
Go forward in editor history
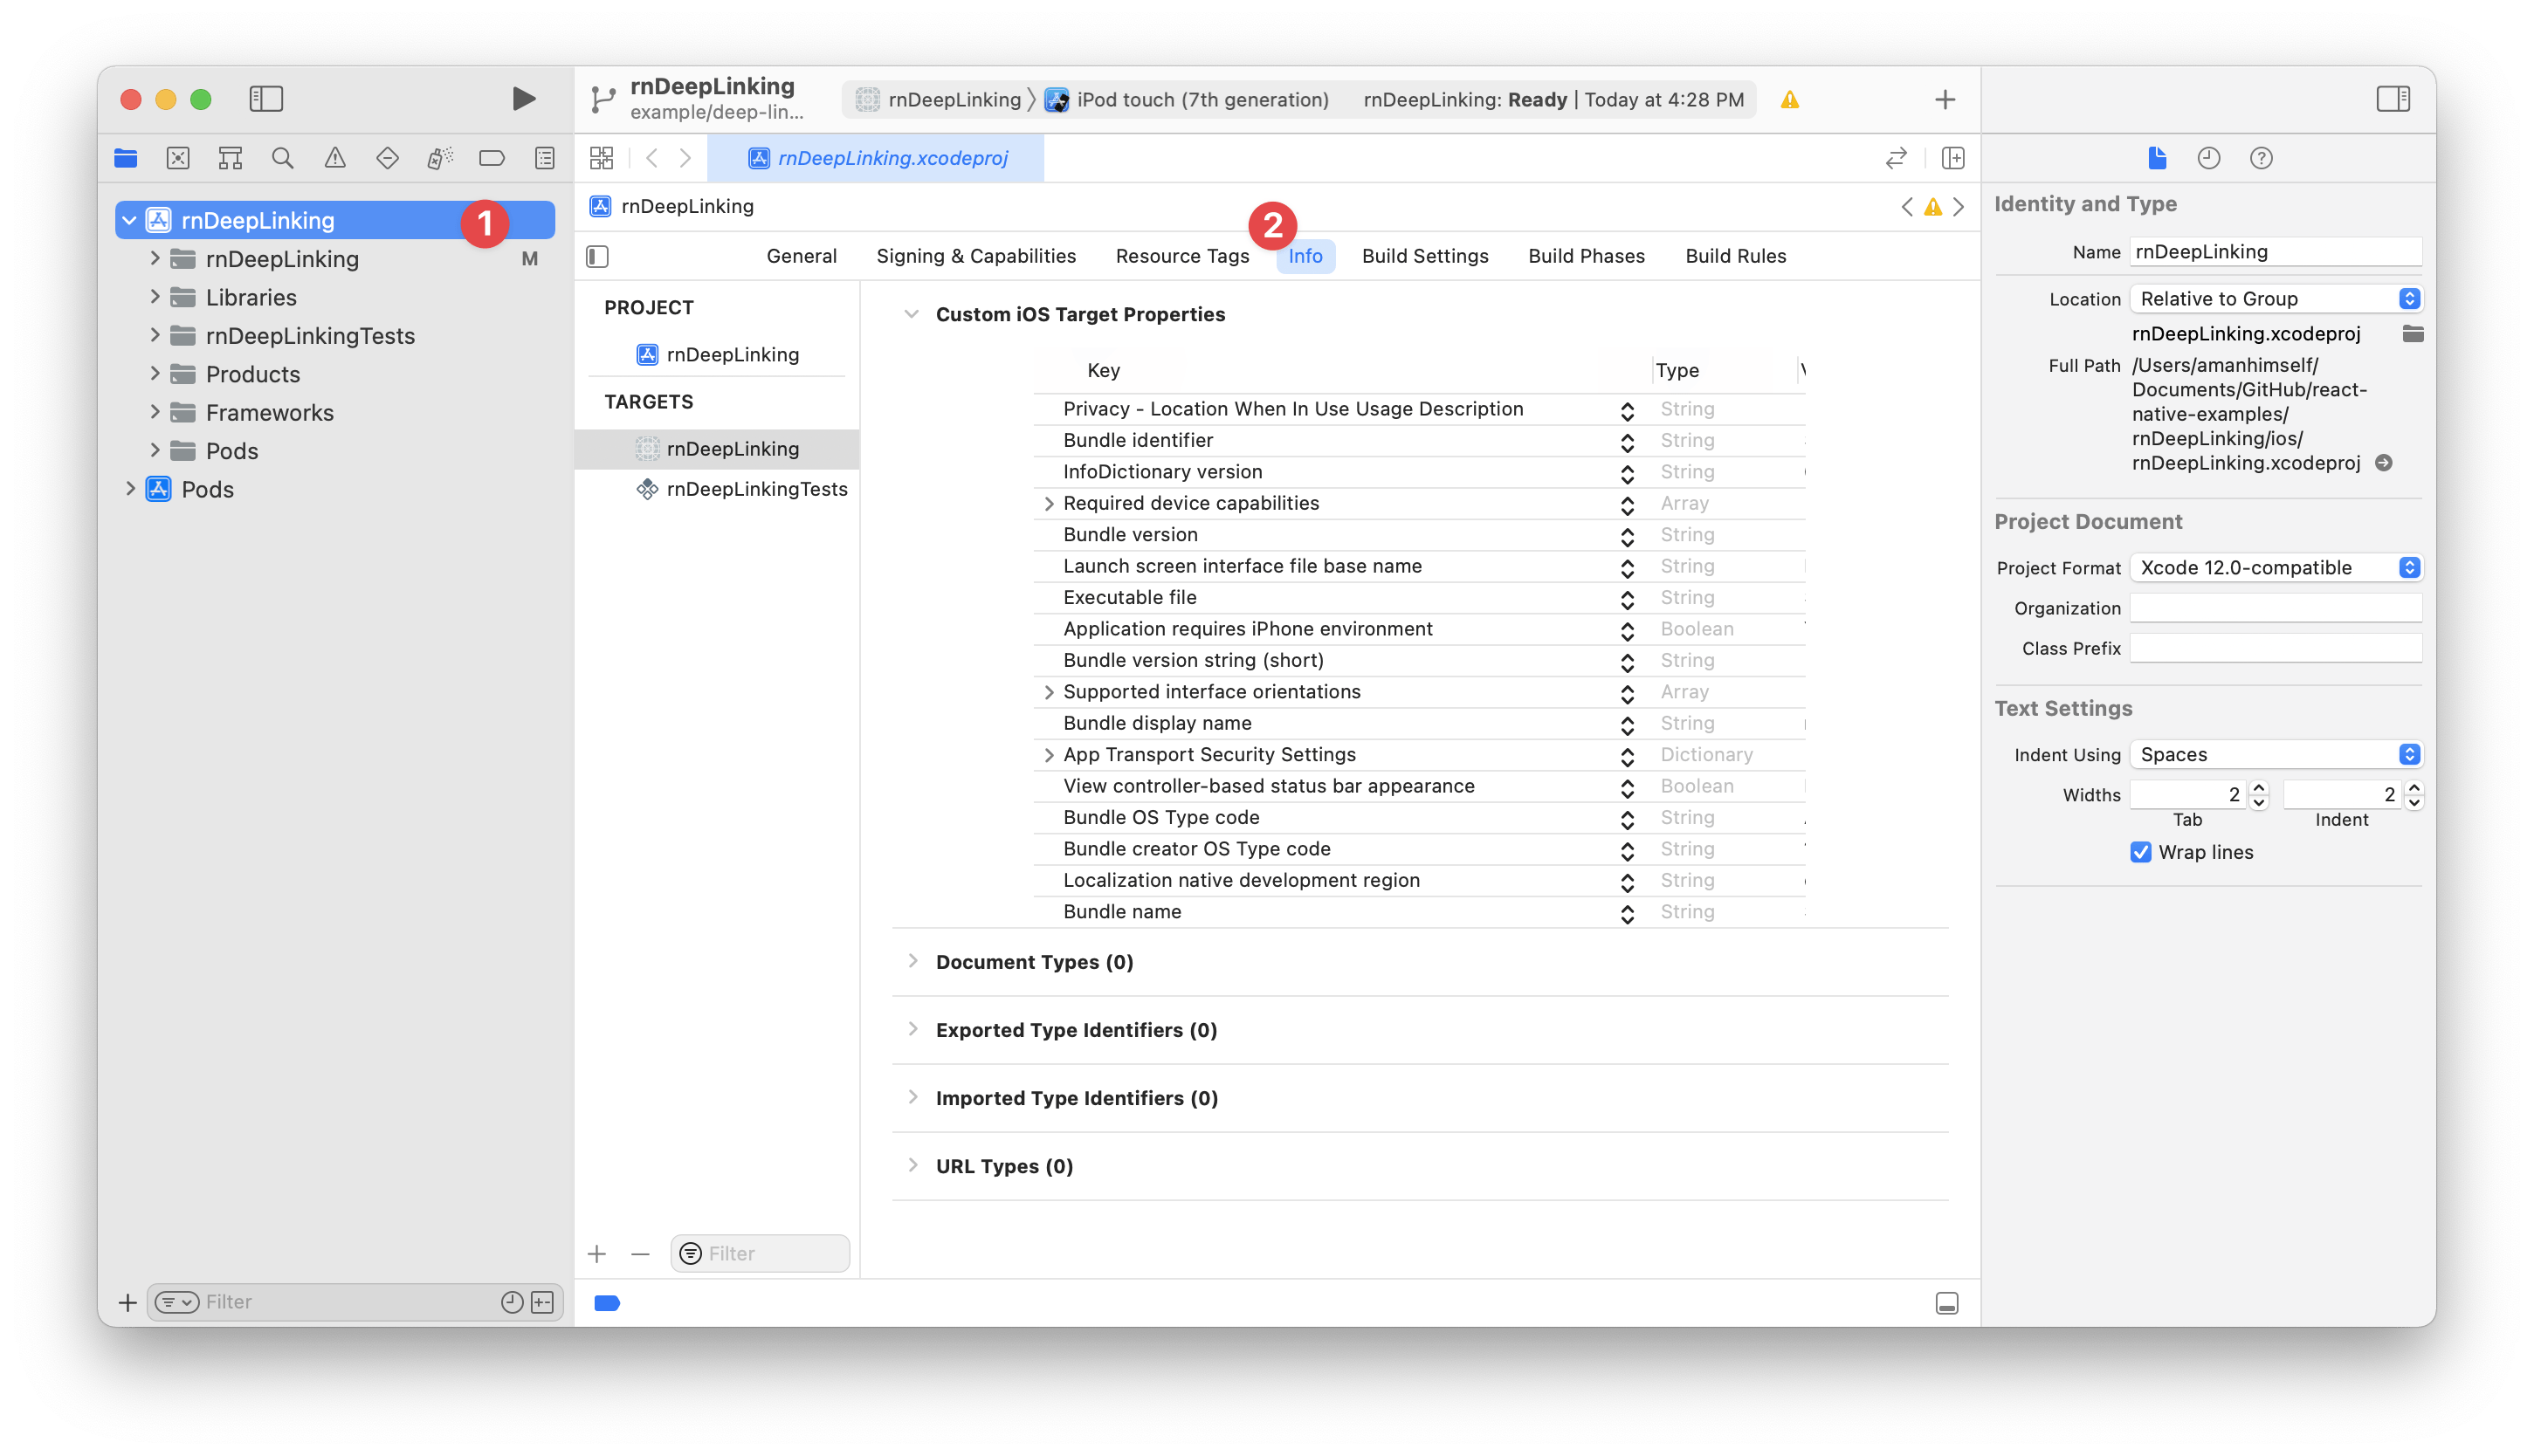pos(685,157)
